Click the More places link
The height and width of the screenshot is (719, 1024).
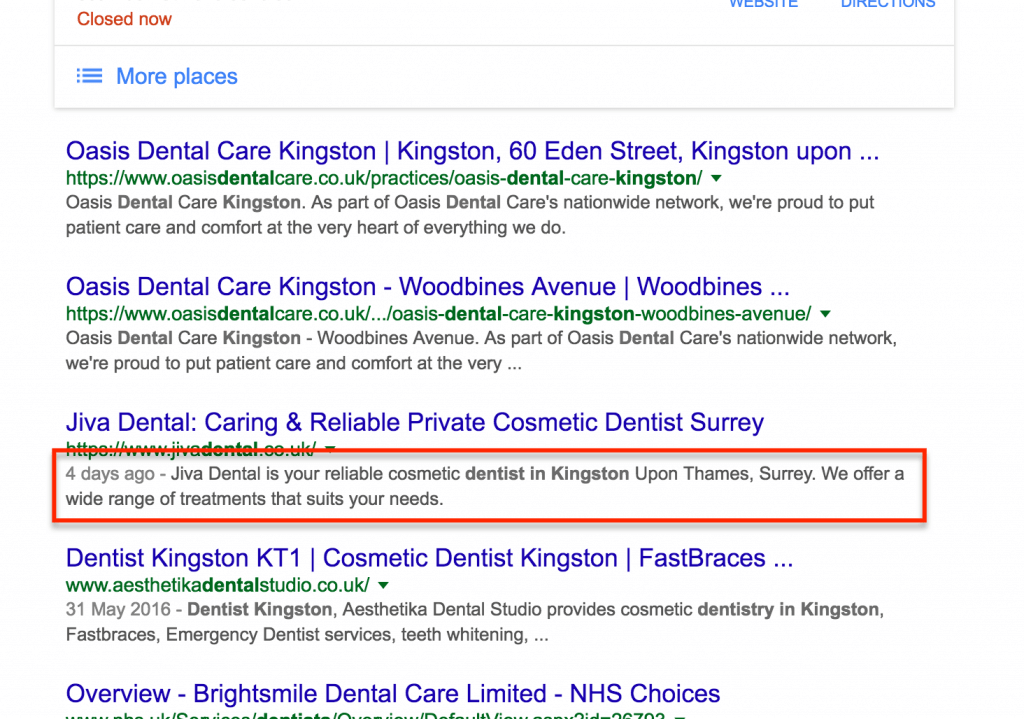[176, 76]
